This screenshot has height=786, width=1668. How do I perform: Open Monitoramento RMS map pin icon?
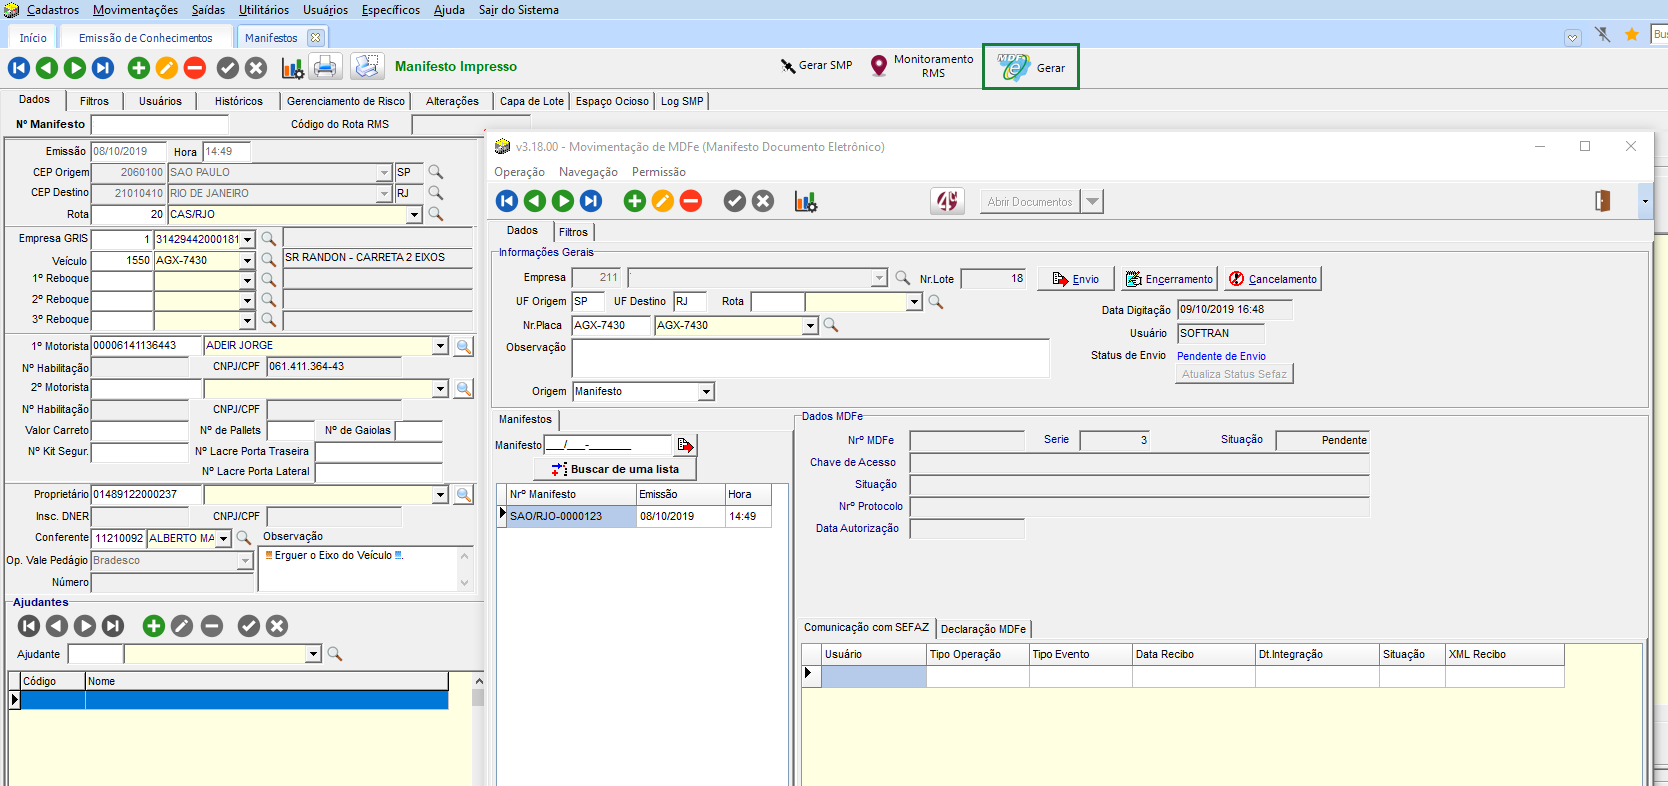pyautogui.click(x=878, y=66)
